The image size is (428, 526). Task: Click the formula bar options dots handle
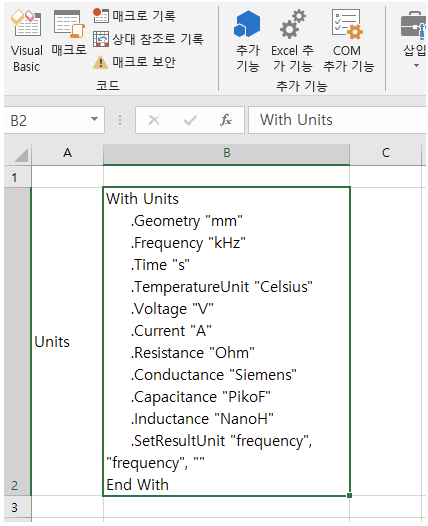tap(120, 120)
